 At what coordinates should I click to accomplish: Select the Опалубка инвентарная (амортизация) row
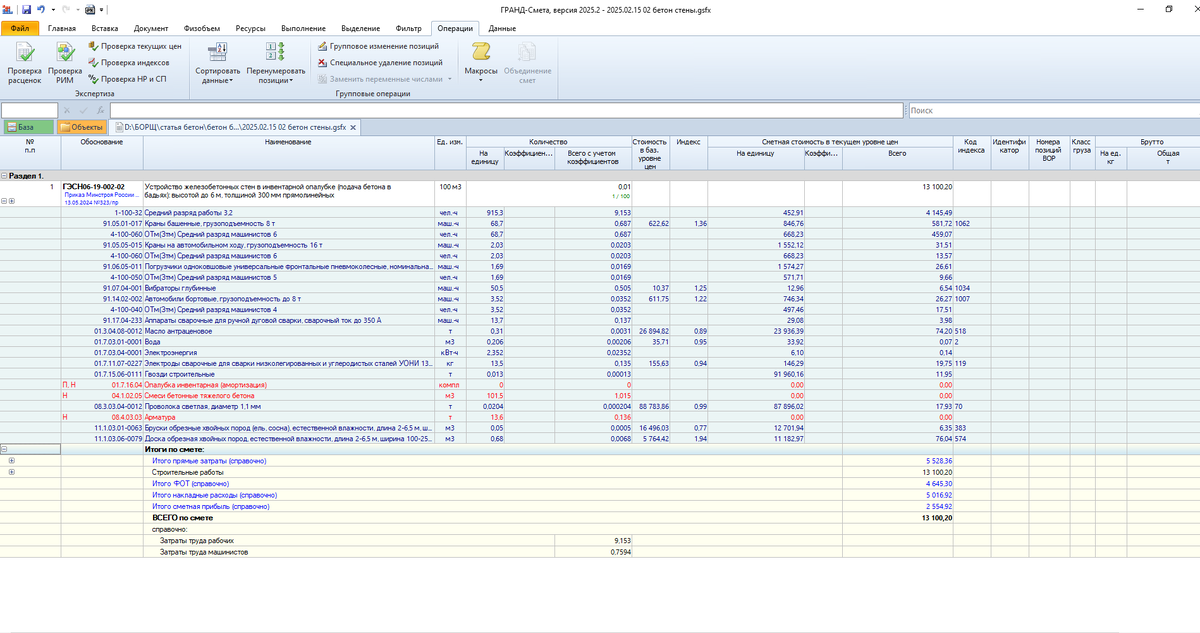[x=600, y=384]
